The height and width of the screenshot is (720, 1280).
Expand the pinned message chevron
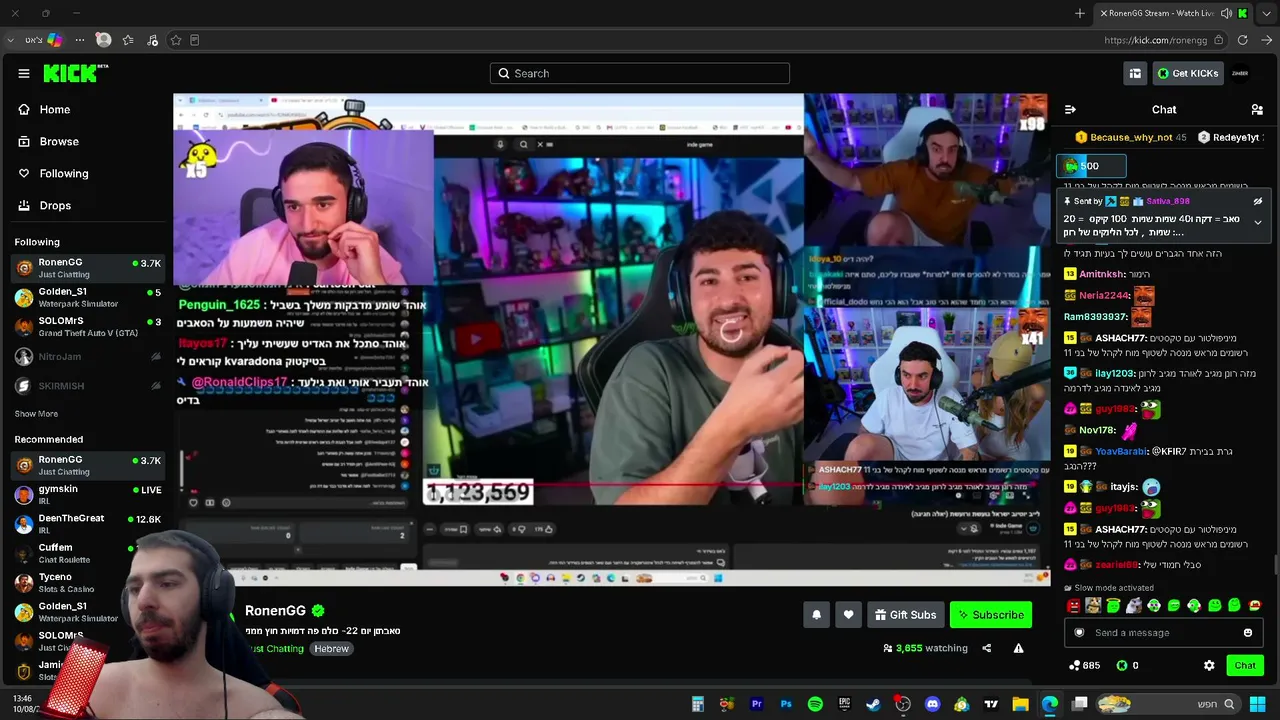click(1258, 222)
